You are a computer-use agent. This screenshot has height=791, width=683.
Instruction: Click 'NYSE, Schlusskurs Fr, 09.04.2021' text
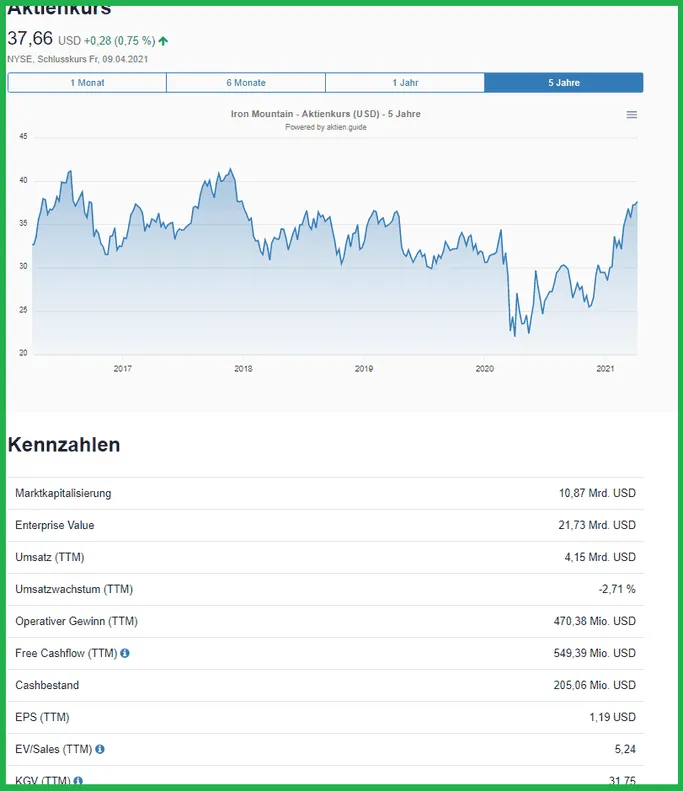click(78, 59)
